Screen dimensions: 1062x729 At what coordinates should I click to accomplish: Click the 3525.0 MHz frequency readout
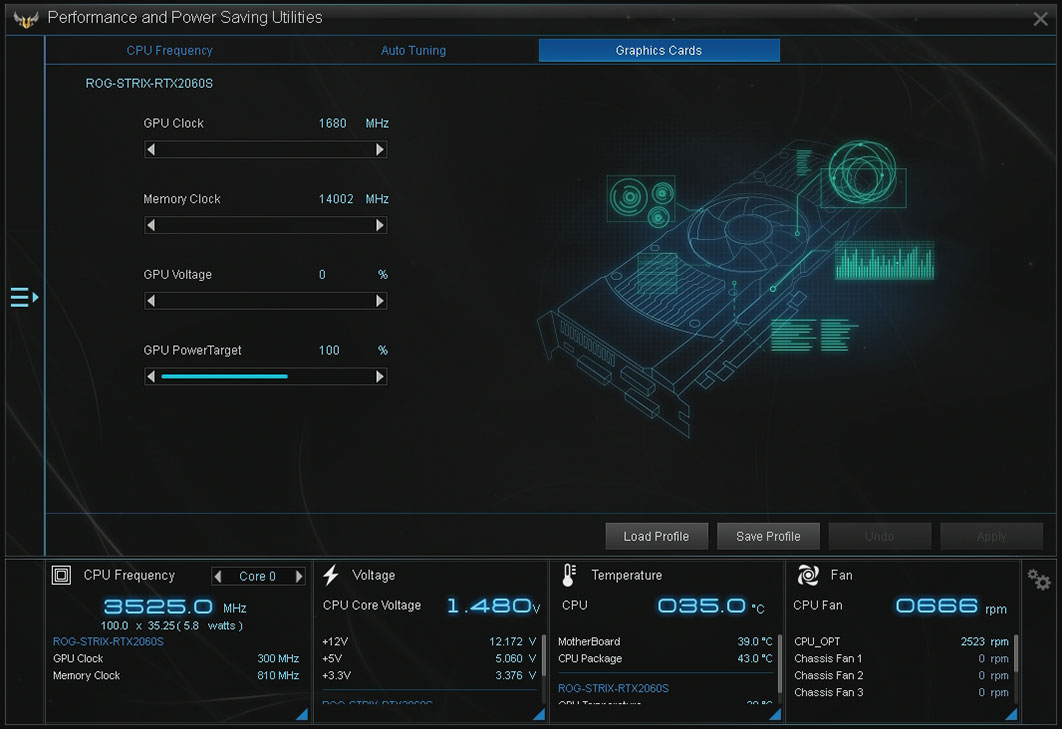(x=175, y=606)
